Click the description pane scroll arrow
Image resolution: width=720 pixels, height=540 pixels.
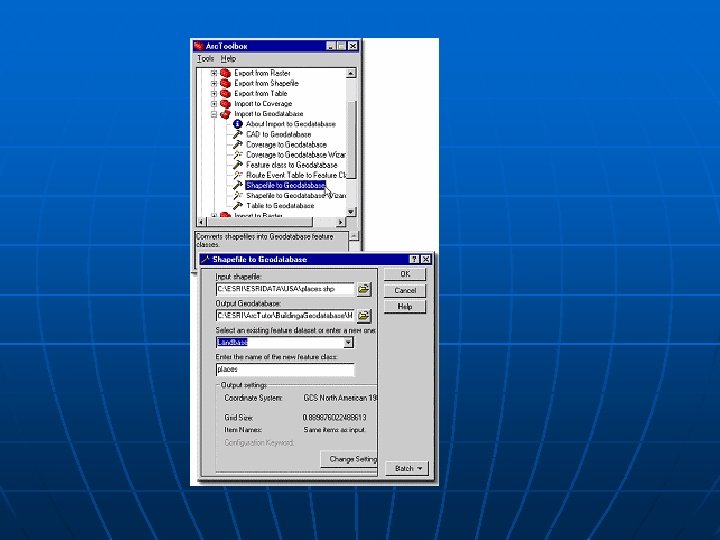tap(354, 236)
